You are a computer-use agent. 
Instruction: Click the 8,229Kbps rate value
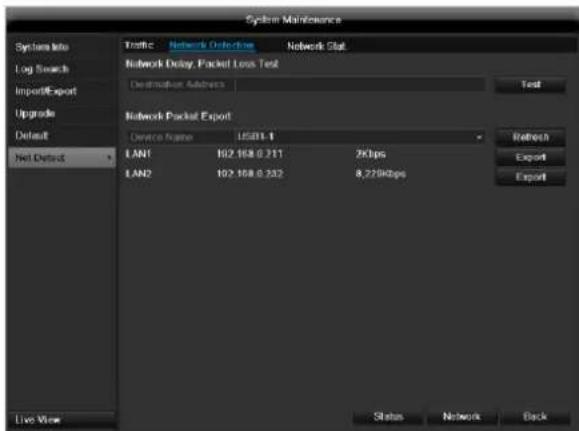pyautogui.click(x=381, y=174)
